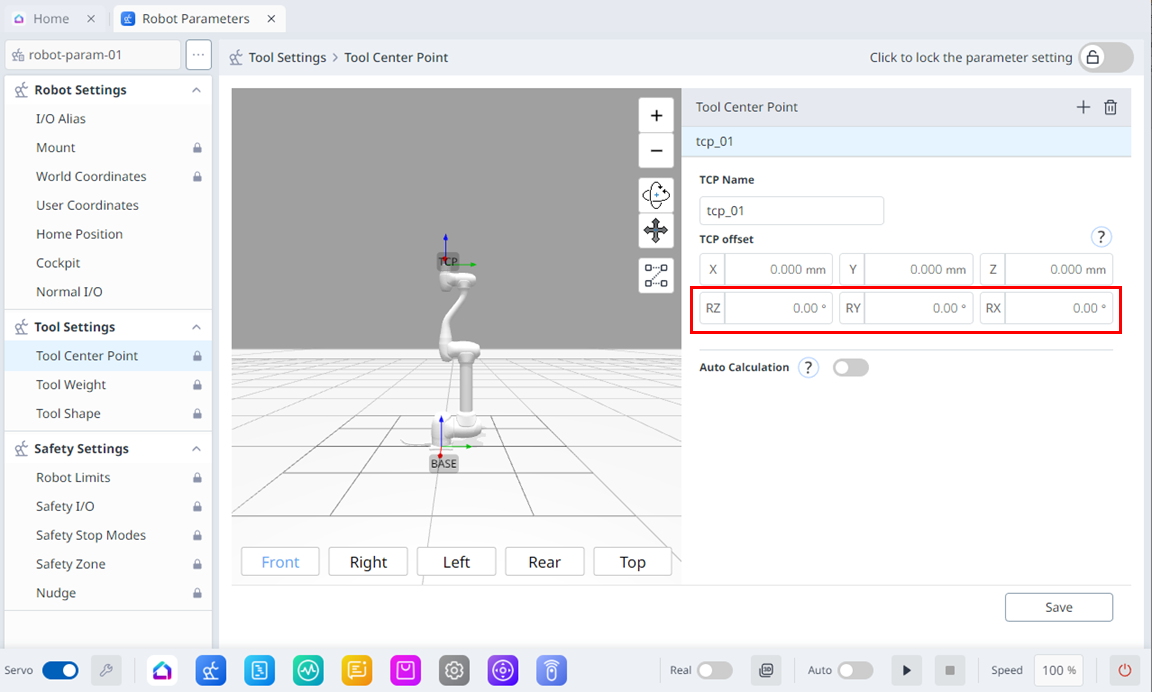Image resolution: width=1152 pixels, height=692 pixels.
Task: Switch to the Top view
Action: click(632, 562)
